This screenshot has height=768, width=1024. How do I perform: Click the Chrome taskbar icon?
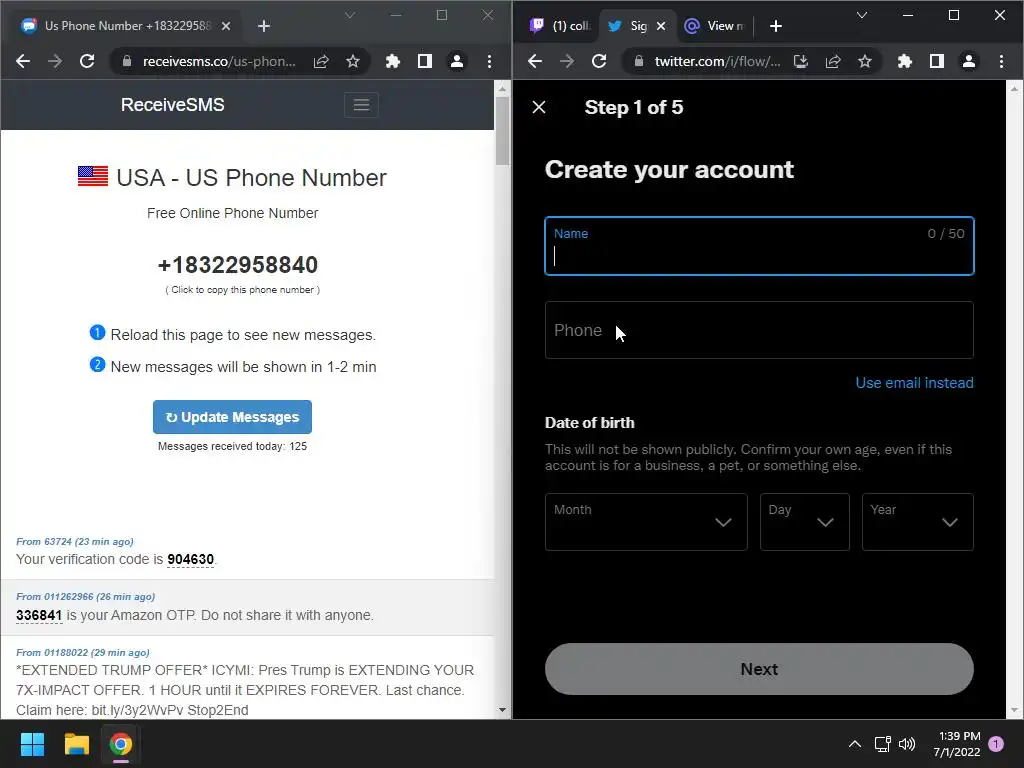pyautogui.click(x=121, y=744)
